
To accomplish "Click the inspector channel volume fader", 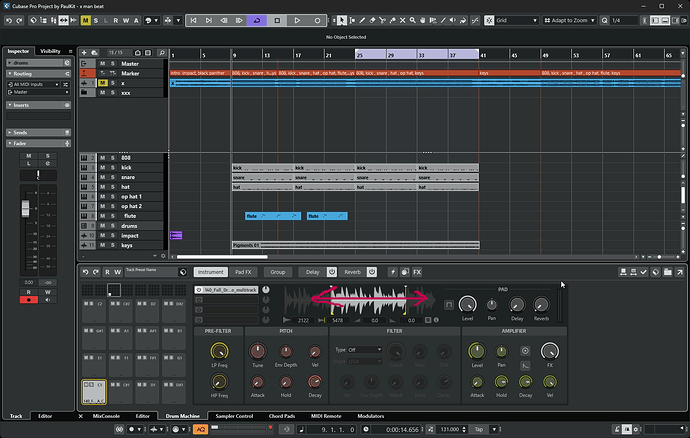I will (x=26, y=209).
